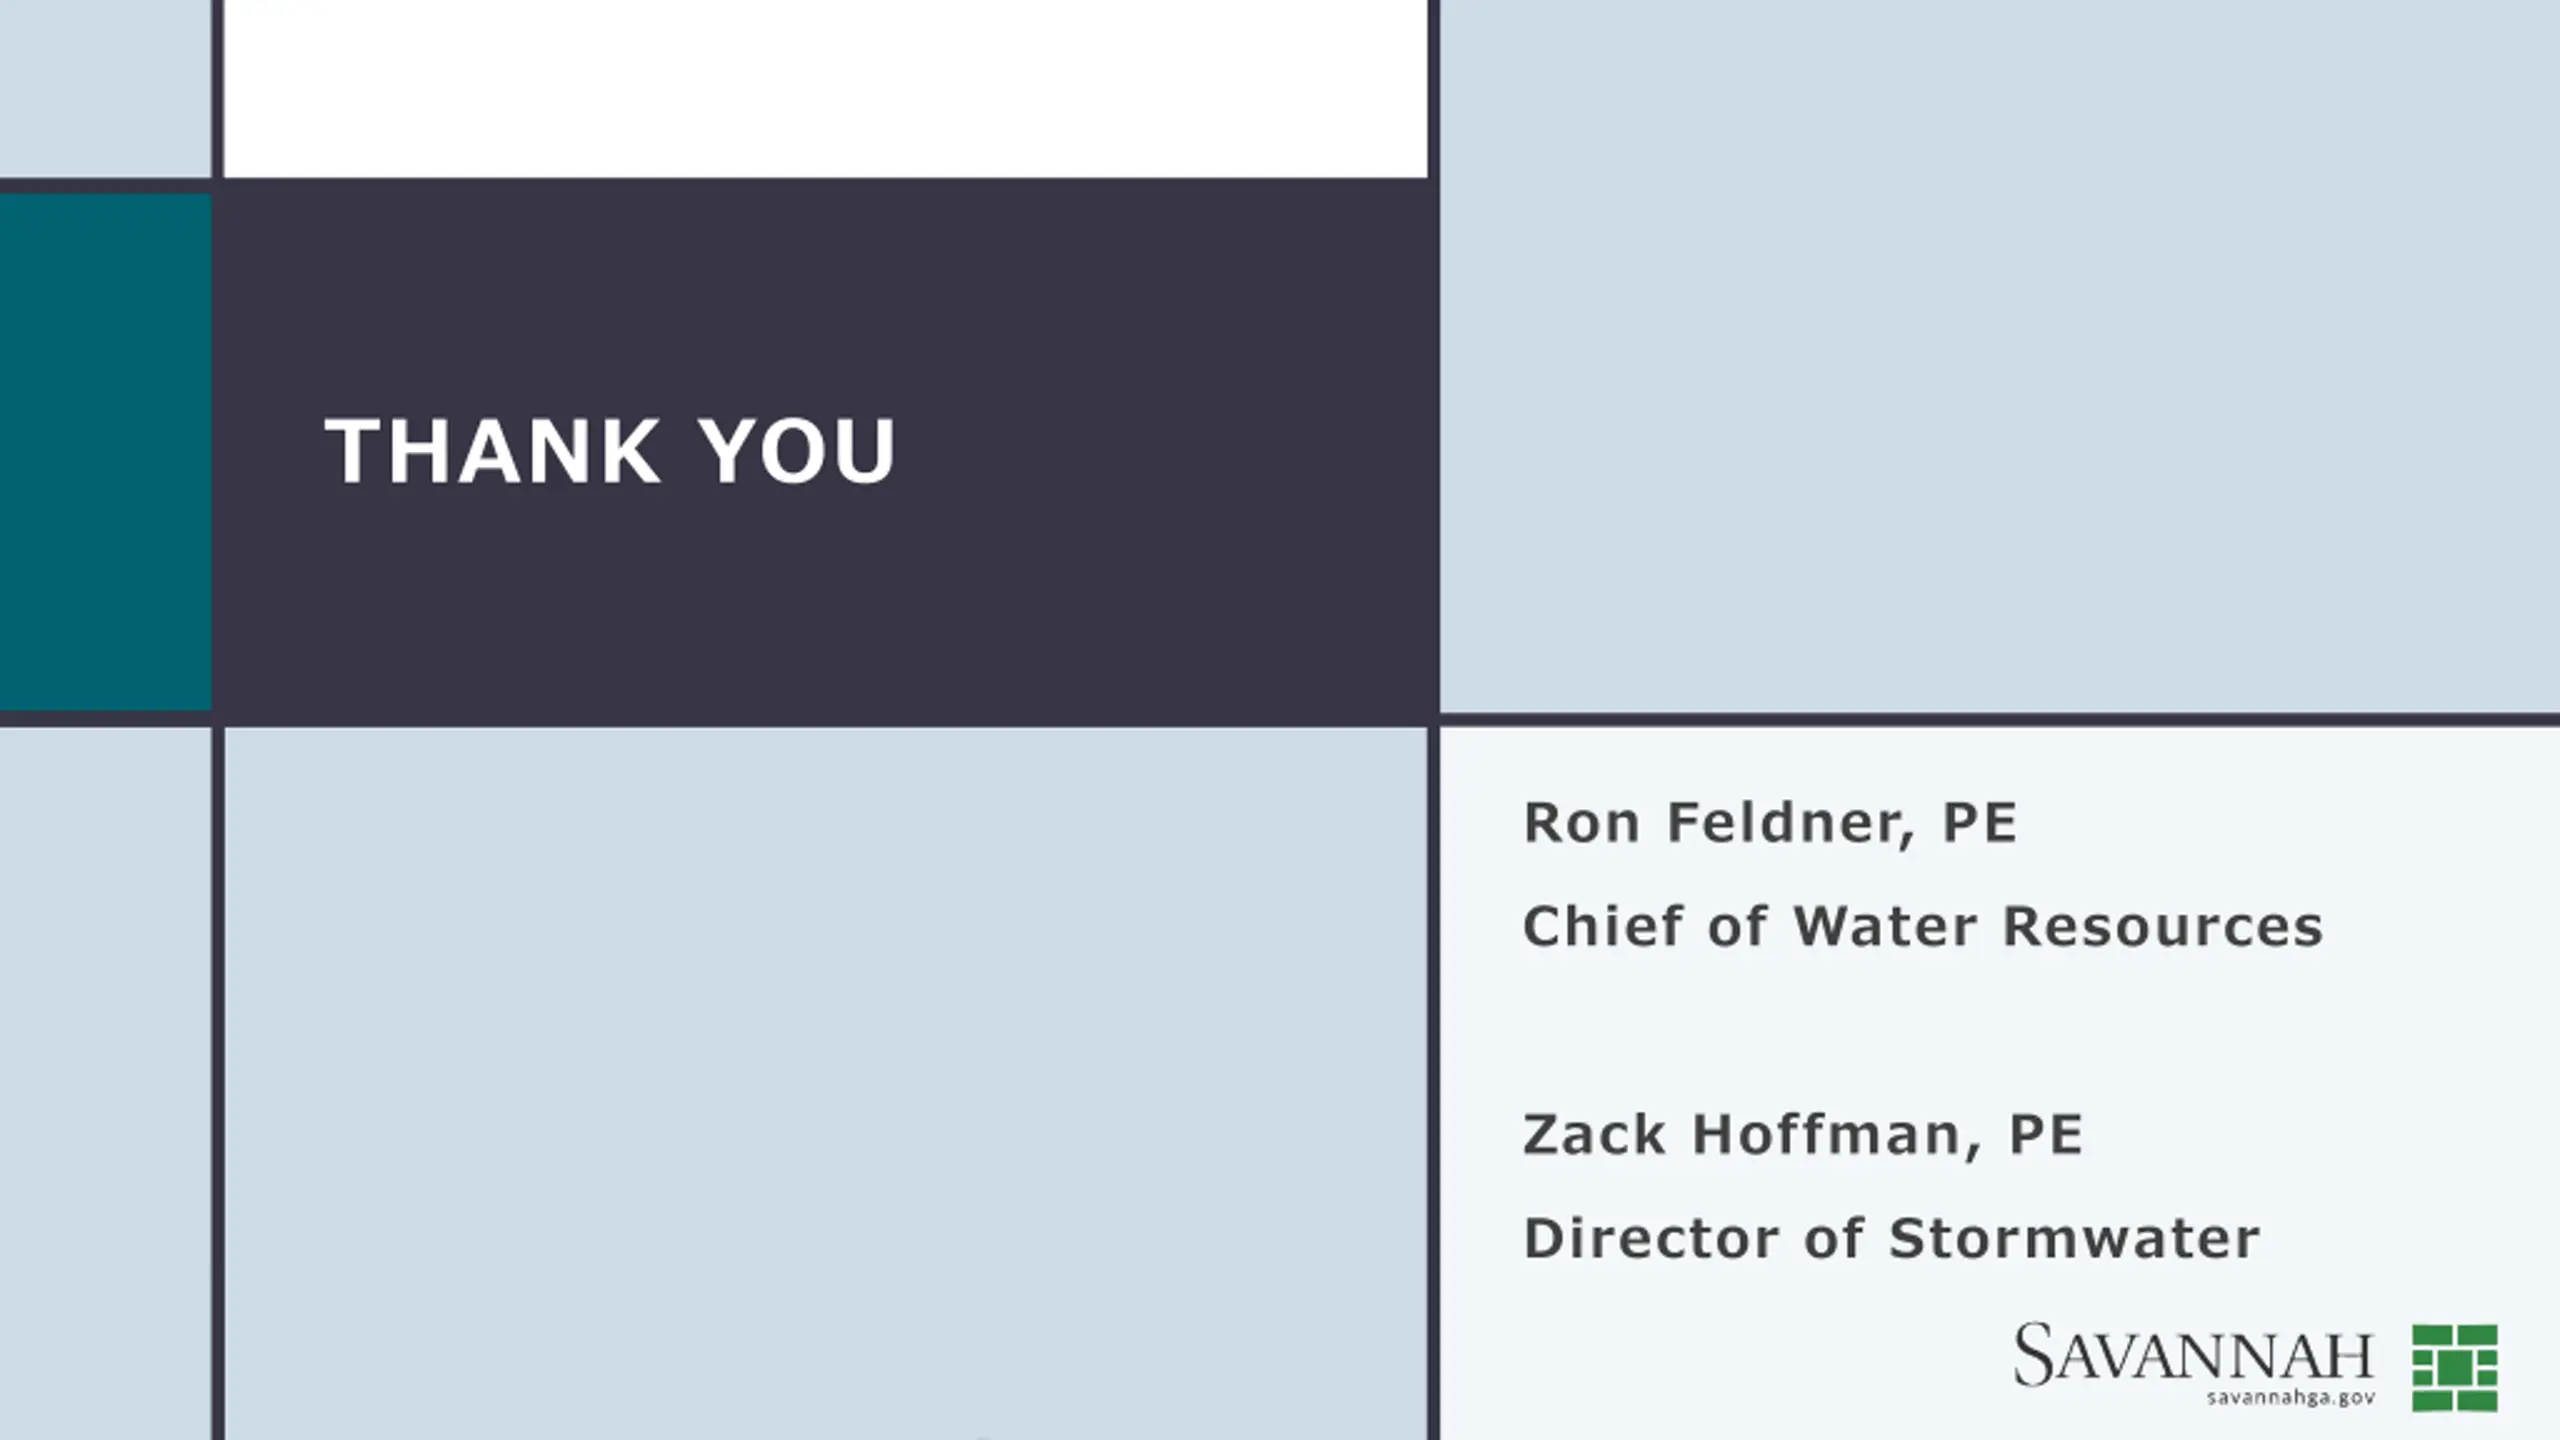Click the word Stormwater in the presenter panel
This screenshot has height=1440, width=2560.
[x=2075, y=1238]
